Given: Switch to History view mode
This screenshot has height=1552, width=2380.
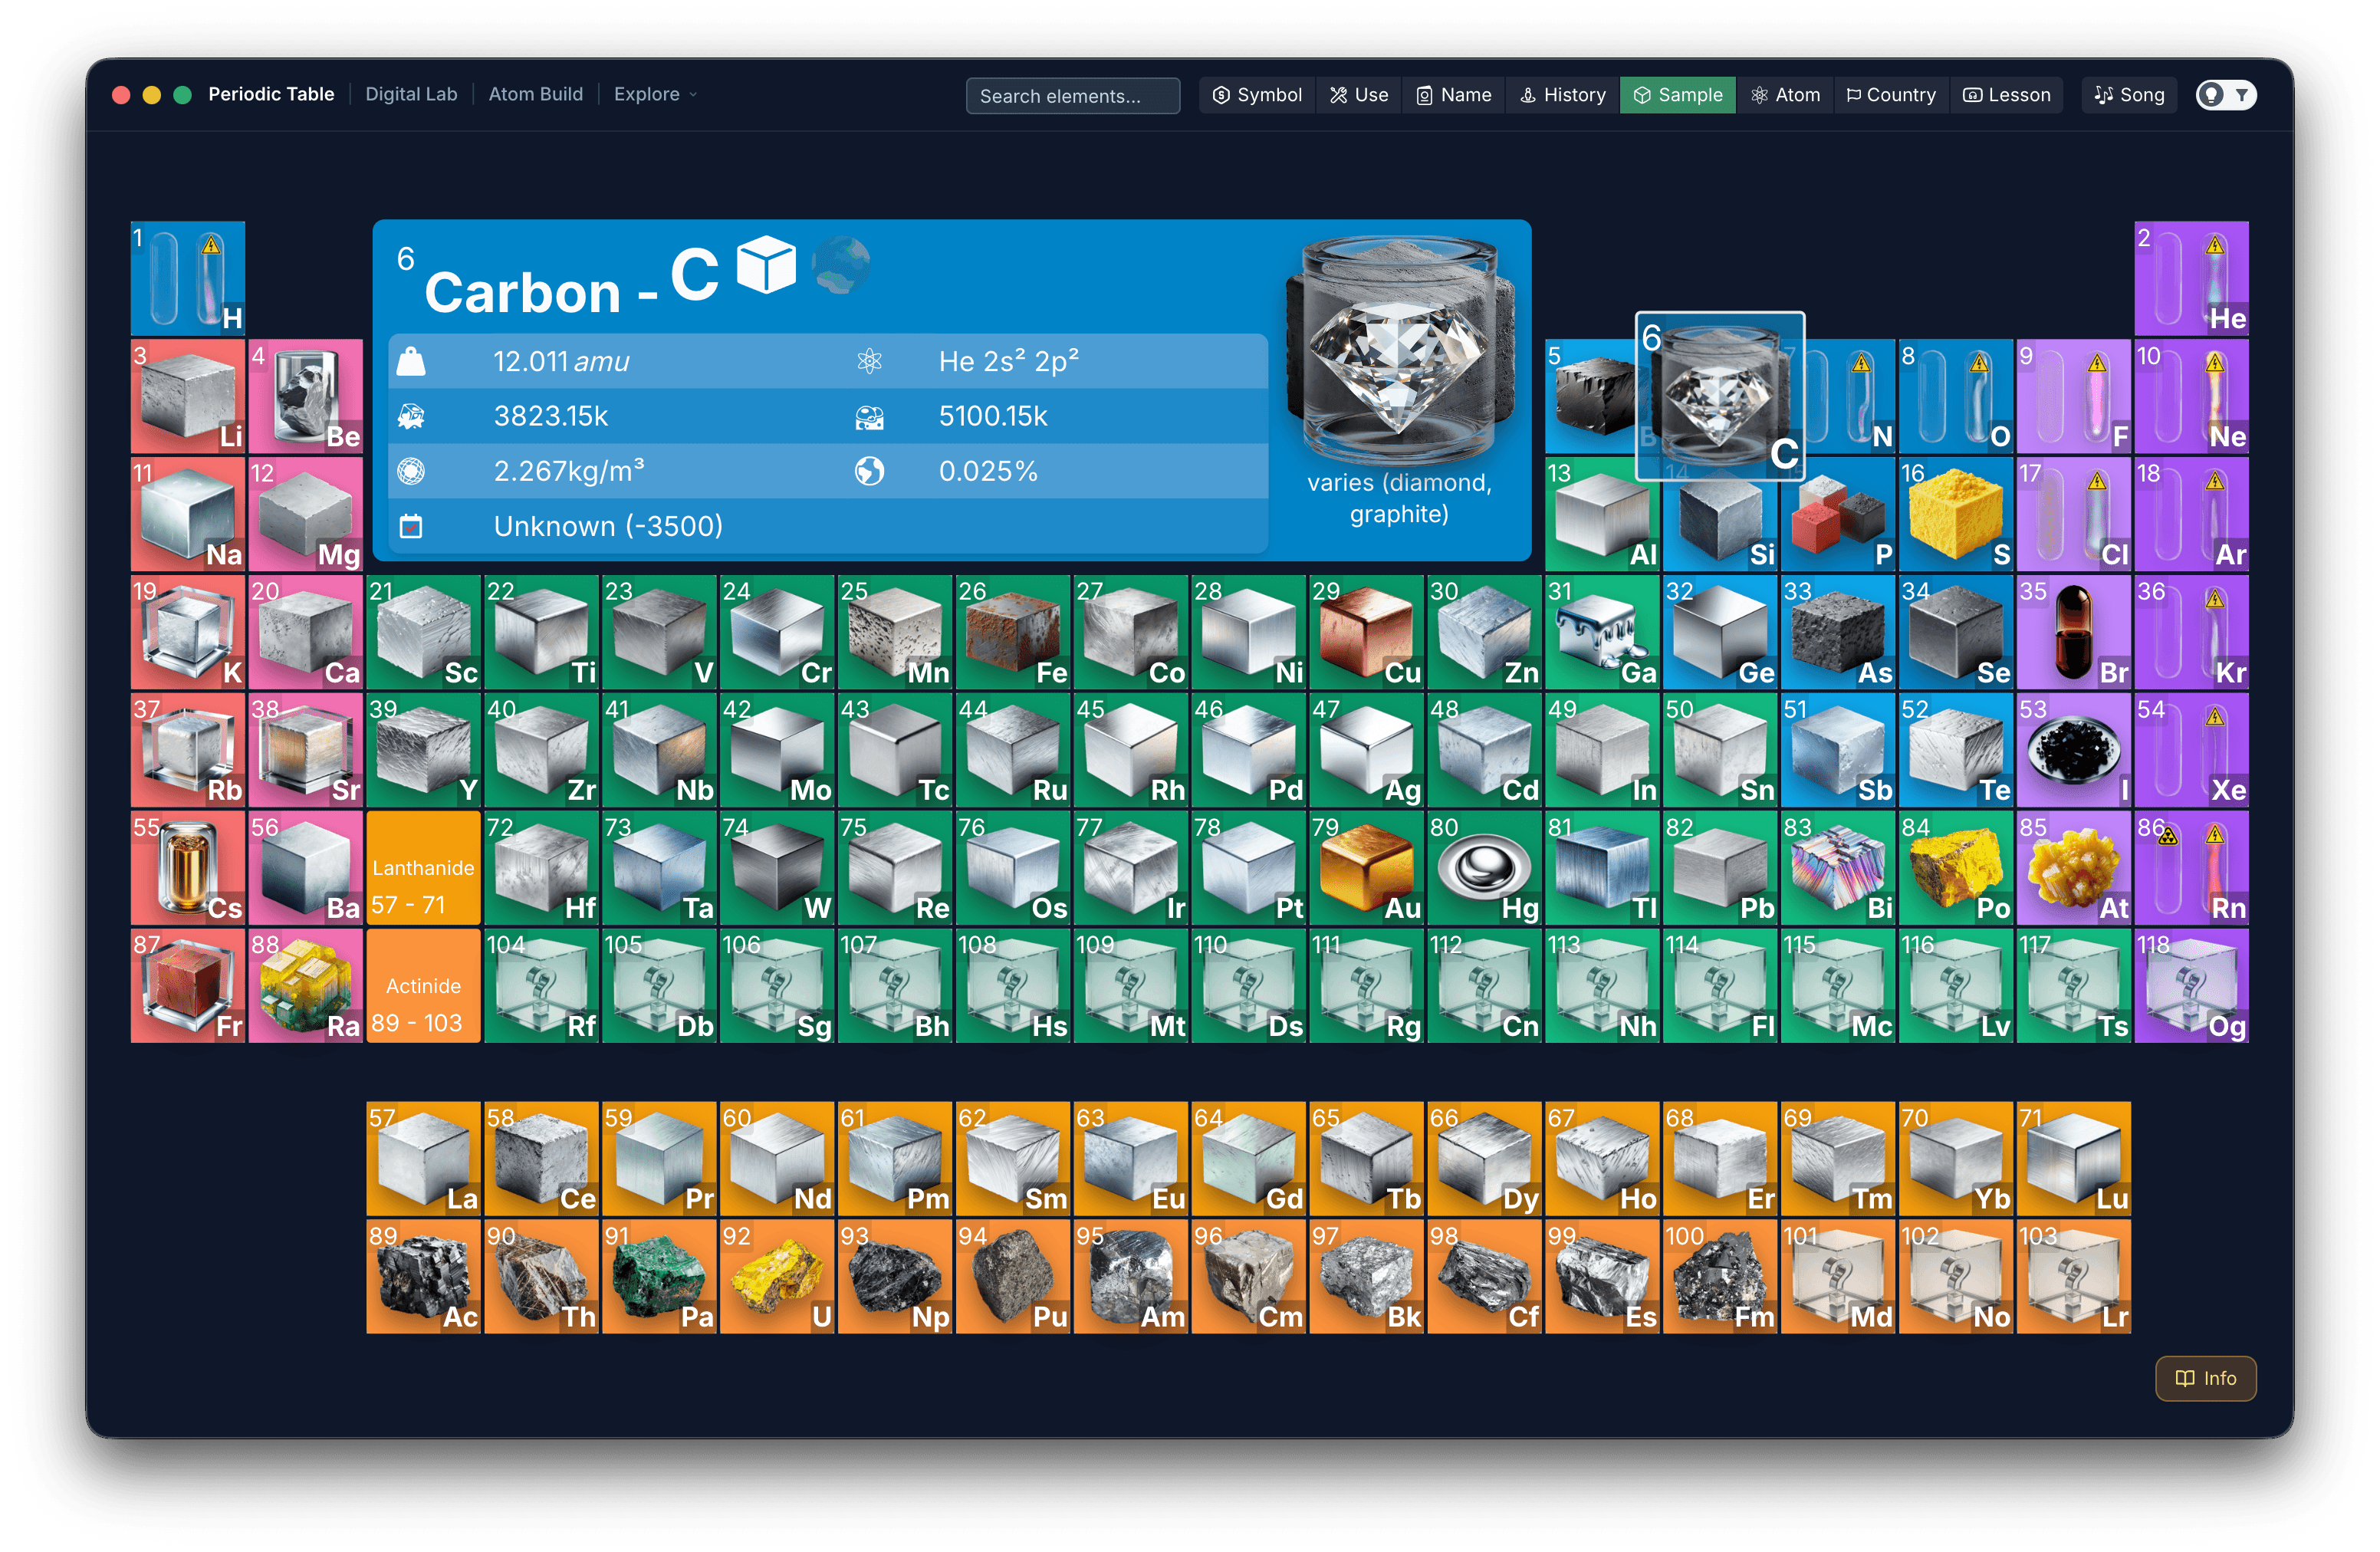Looking at the screenshot, I should 1563,95.
